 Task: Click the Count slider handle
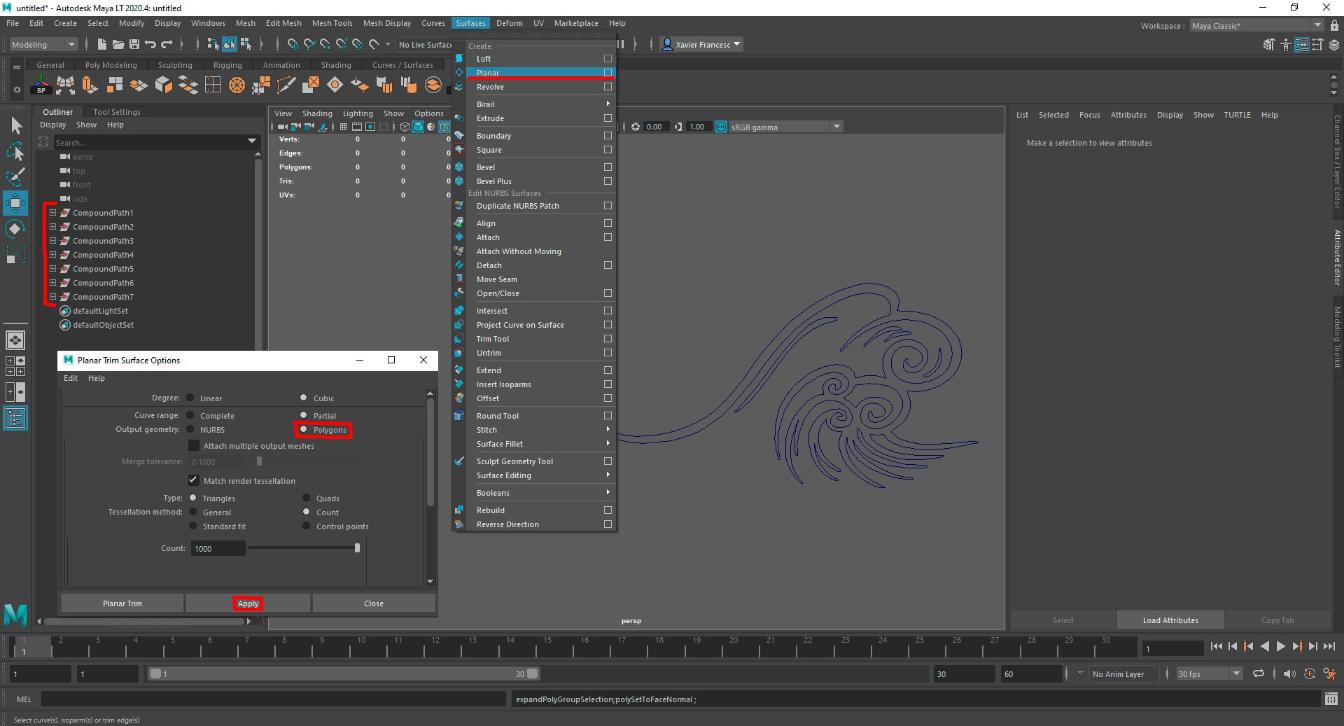click(x=357, y=548)
